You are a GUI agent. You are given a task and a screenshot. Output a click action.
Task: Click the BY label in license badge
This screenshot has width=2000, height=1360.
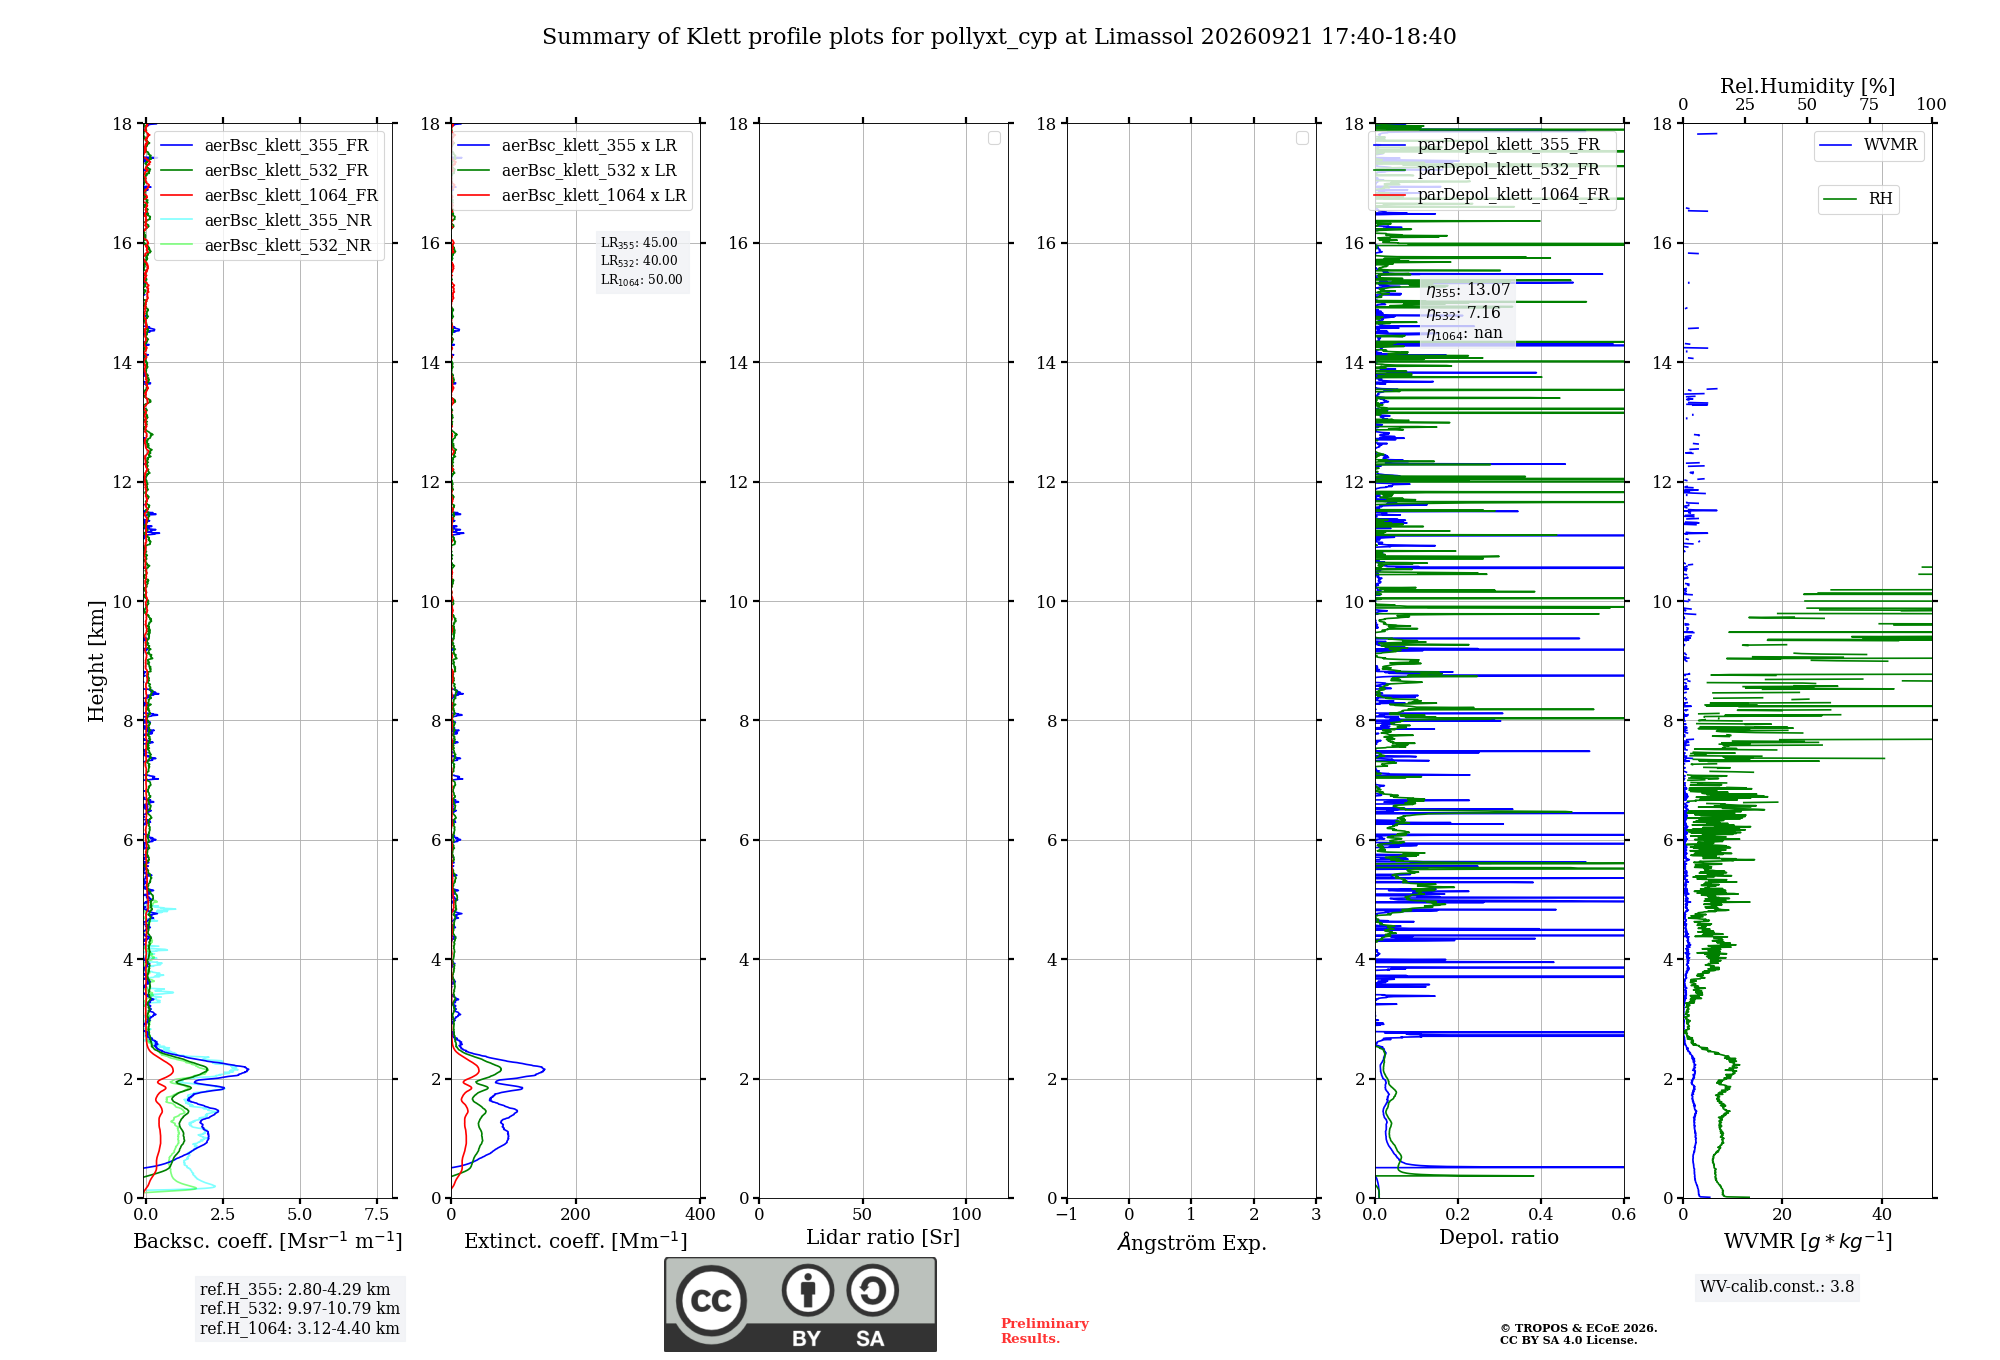point(806,1339)
